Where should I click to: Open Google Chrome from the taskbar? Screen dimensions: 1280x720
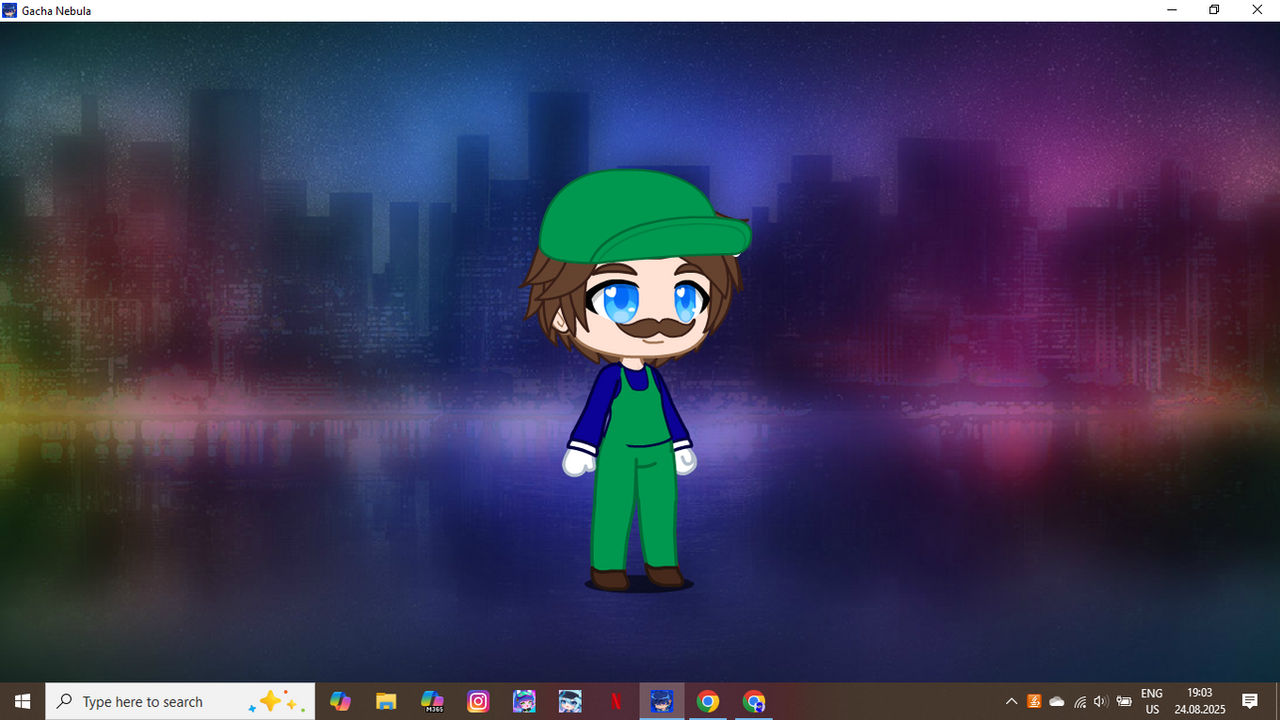click(x=708, y=701)
